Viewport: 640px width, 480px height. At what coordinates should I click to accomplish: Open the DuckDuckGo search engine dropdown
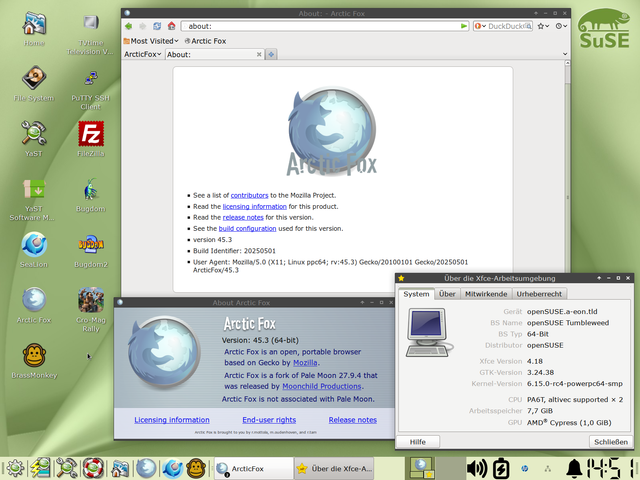[480, 26]
